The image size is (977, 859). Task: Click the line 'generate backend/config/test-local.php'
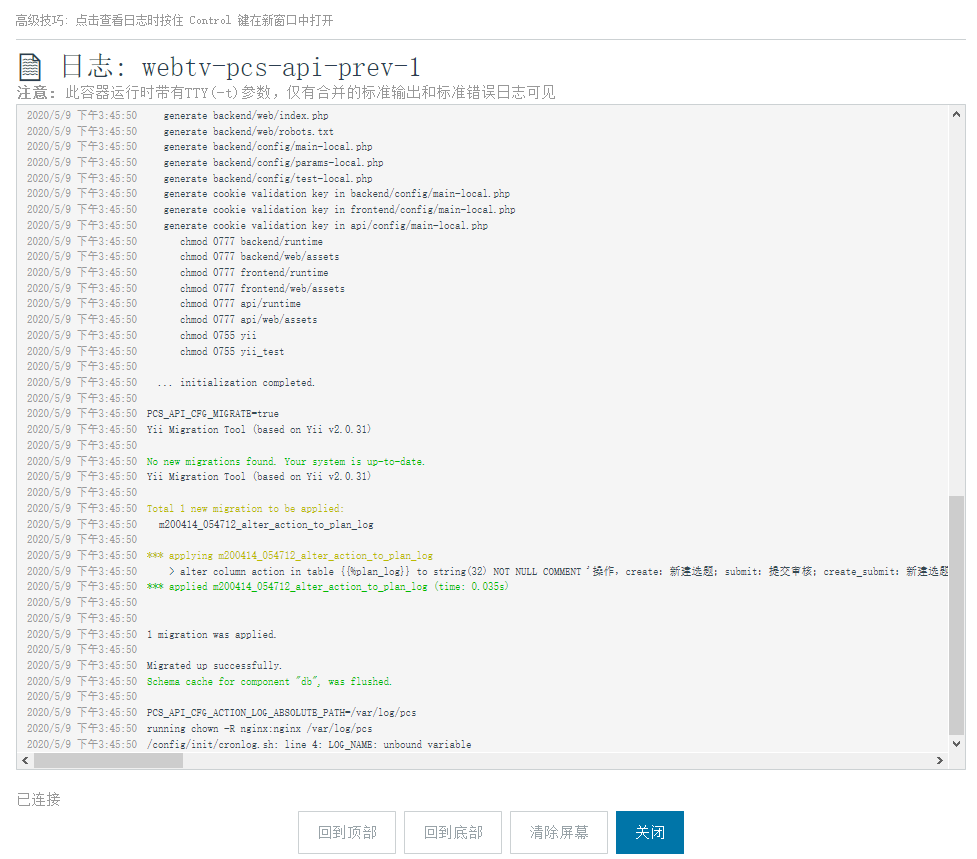(x=267, y=178)
